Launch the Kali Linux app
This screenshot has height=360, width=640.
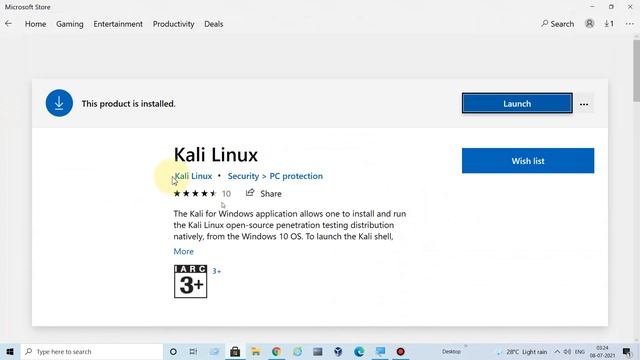[x=517, y=103]
